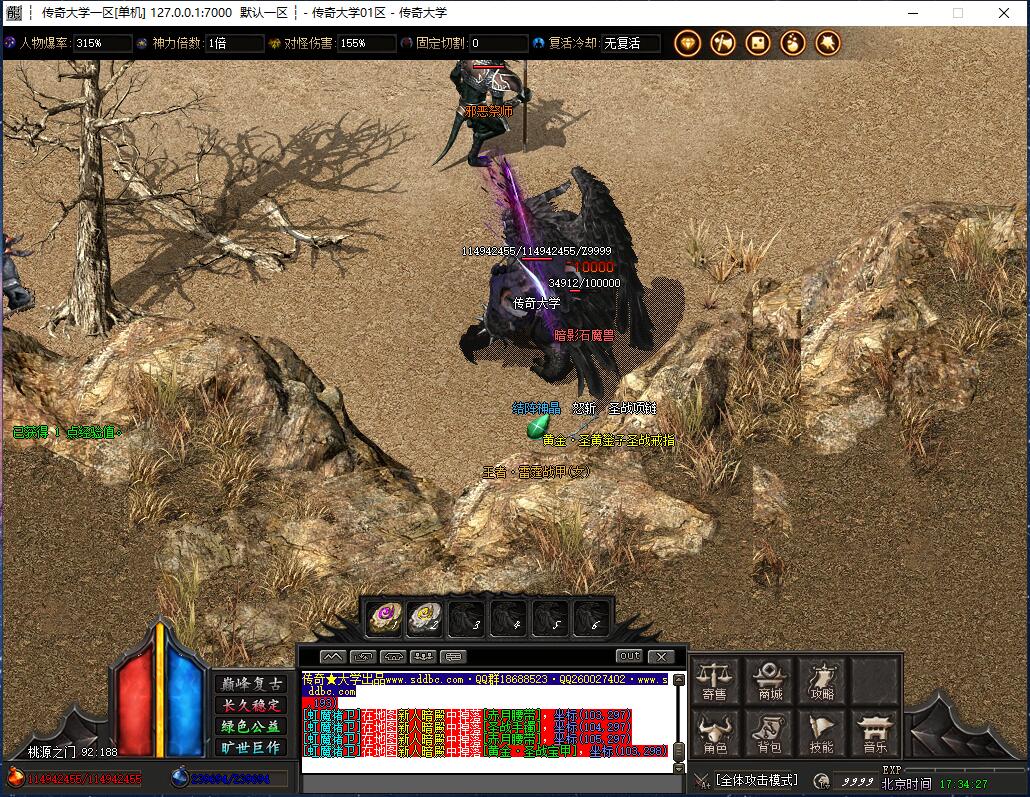Open the 商城 shop
Viewport: 1030px width, 797px height.
[769, 681]
